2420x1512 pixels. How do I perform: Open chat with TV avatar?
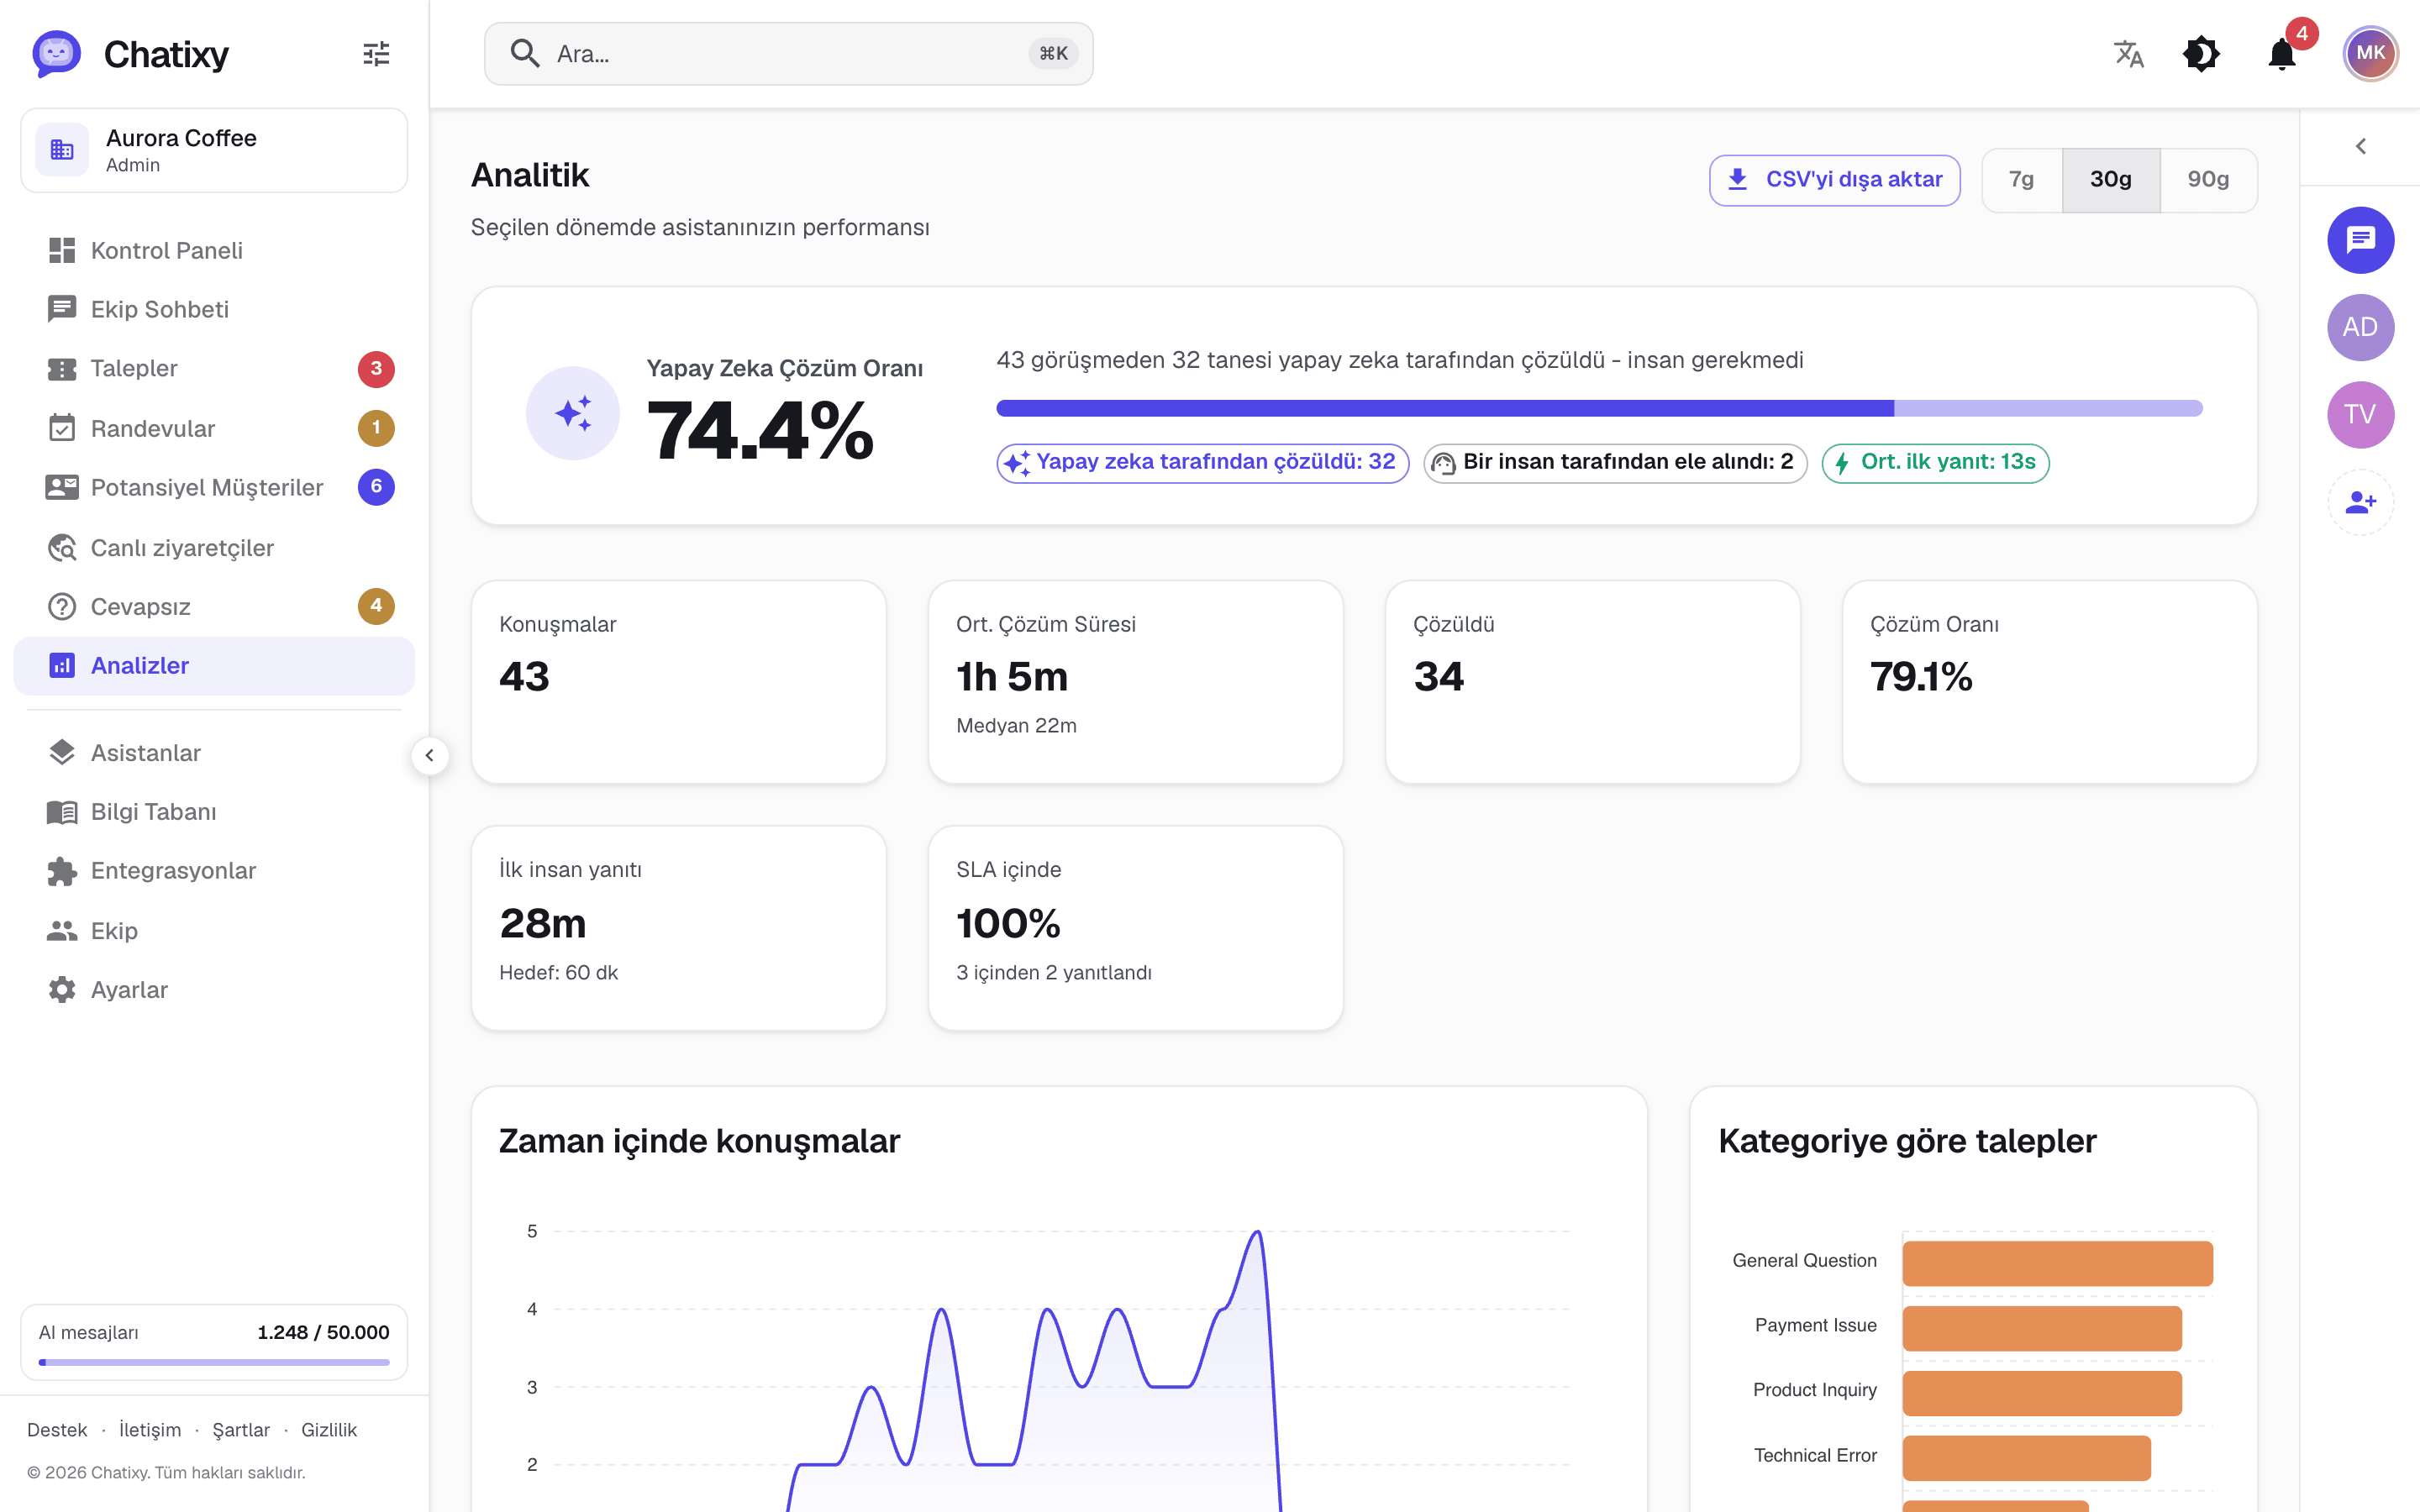coord(2360,414)
